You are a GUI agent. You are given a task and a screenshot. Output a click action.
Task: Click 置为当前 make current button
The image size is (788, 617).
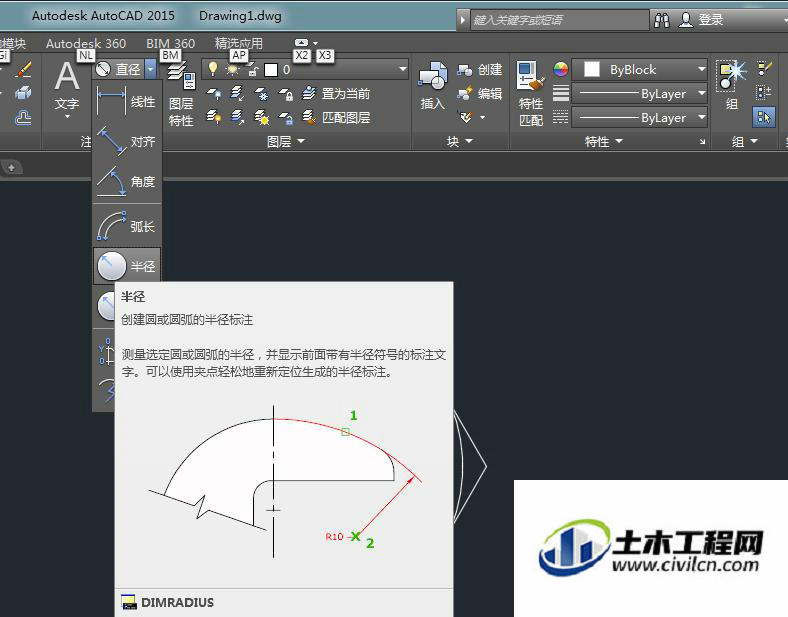[x=336, y=93]
